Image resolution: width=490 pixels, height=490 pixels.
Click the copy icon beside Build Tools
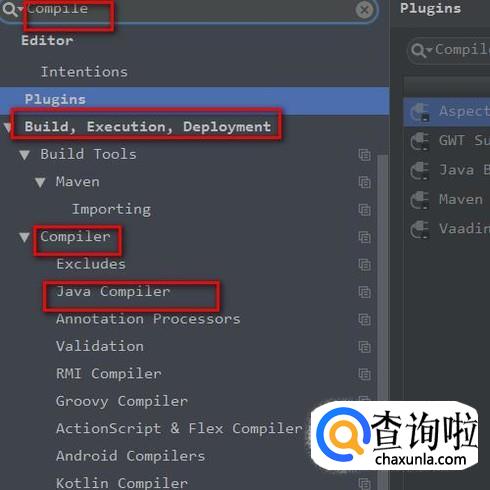tap(364, 155)
